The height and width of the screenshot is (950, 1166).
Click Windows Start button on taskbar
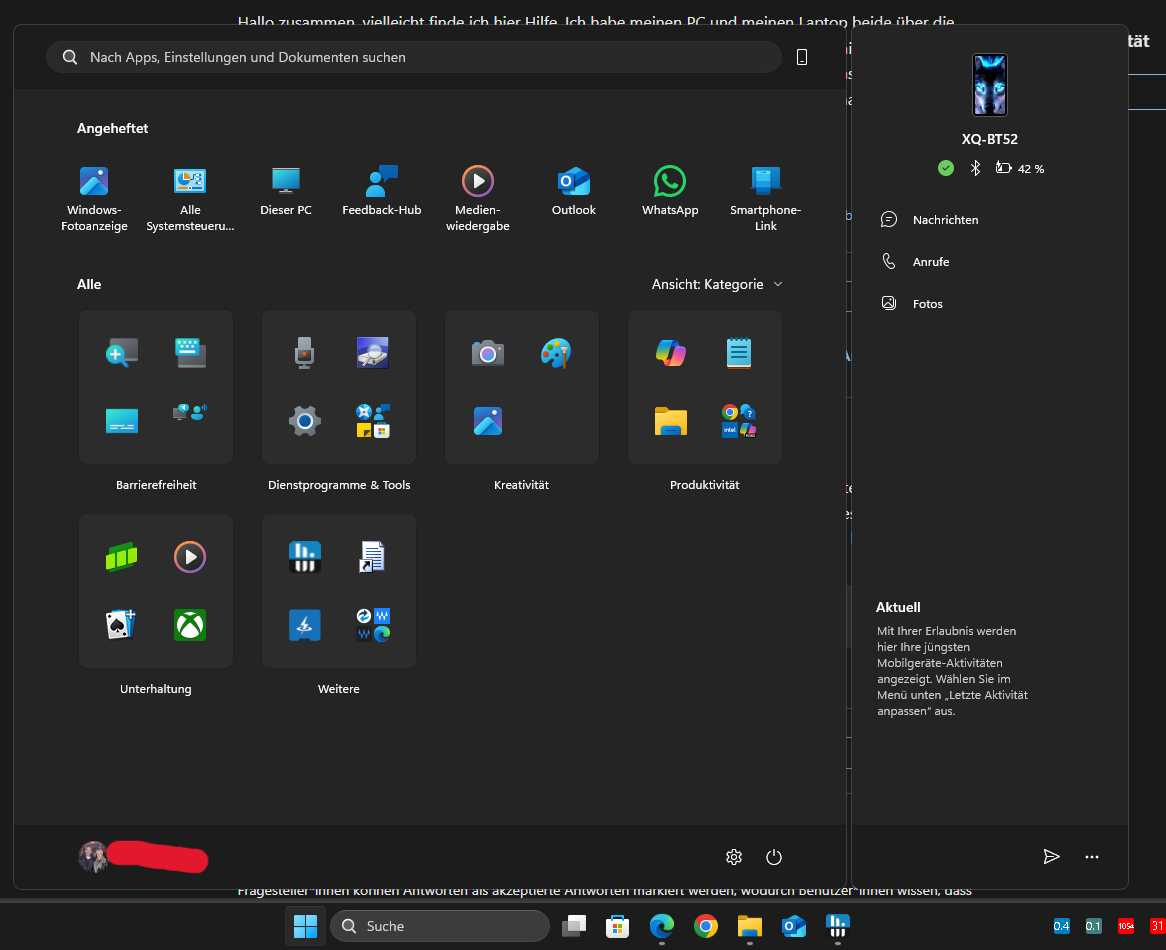[306, 926]
